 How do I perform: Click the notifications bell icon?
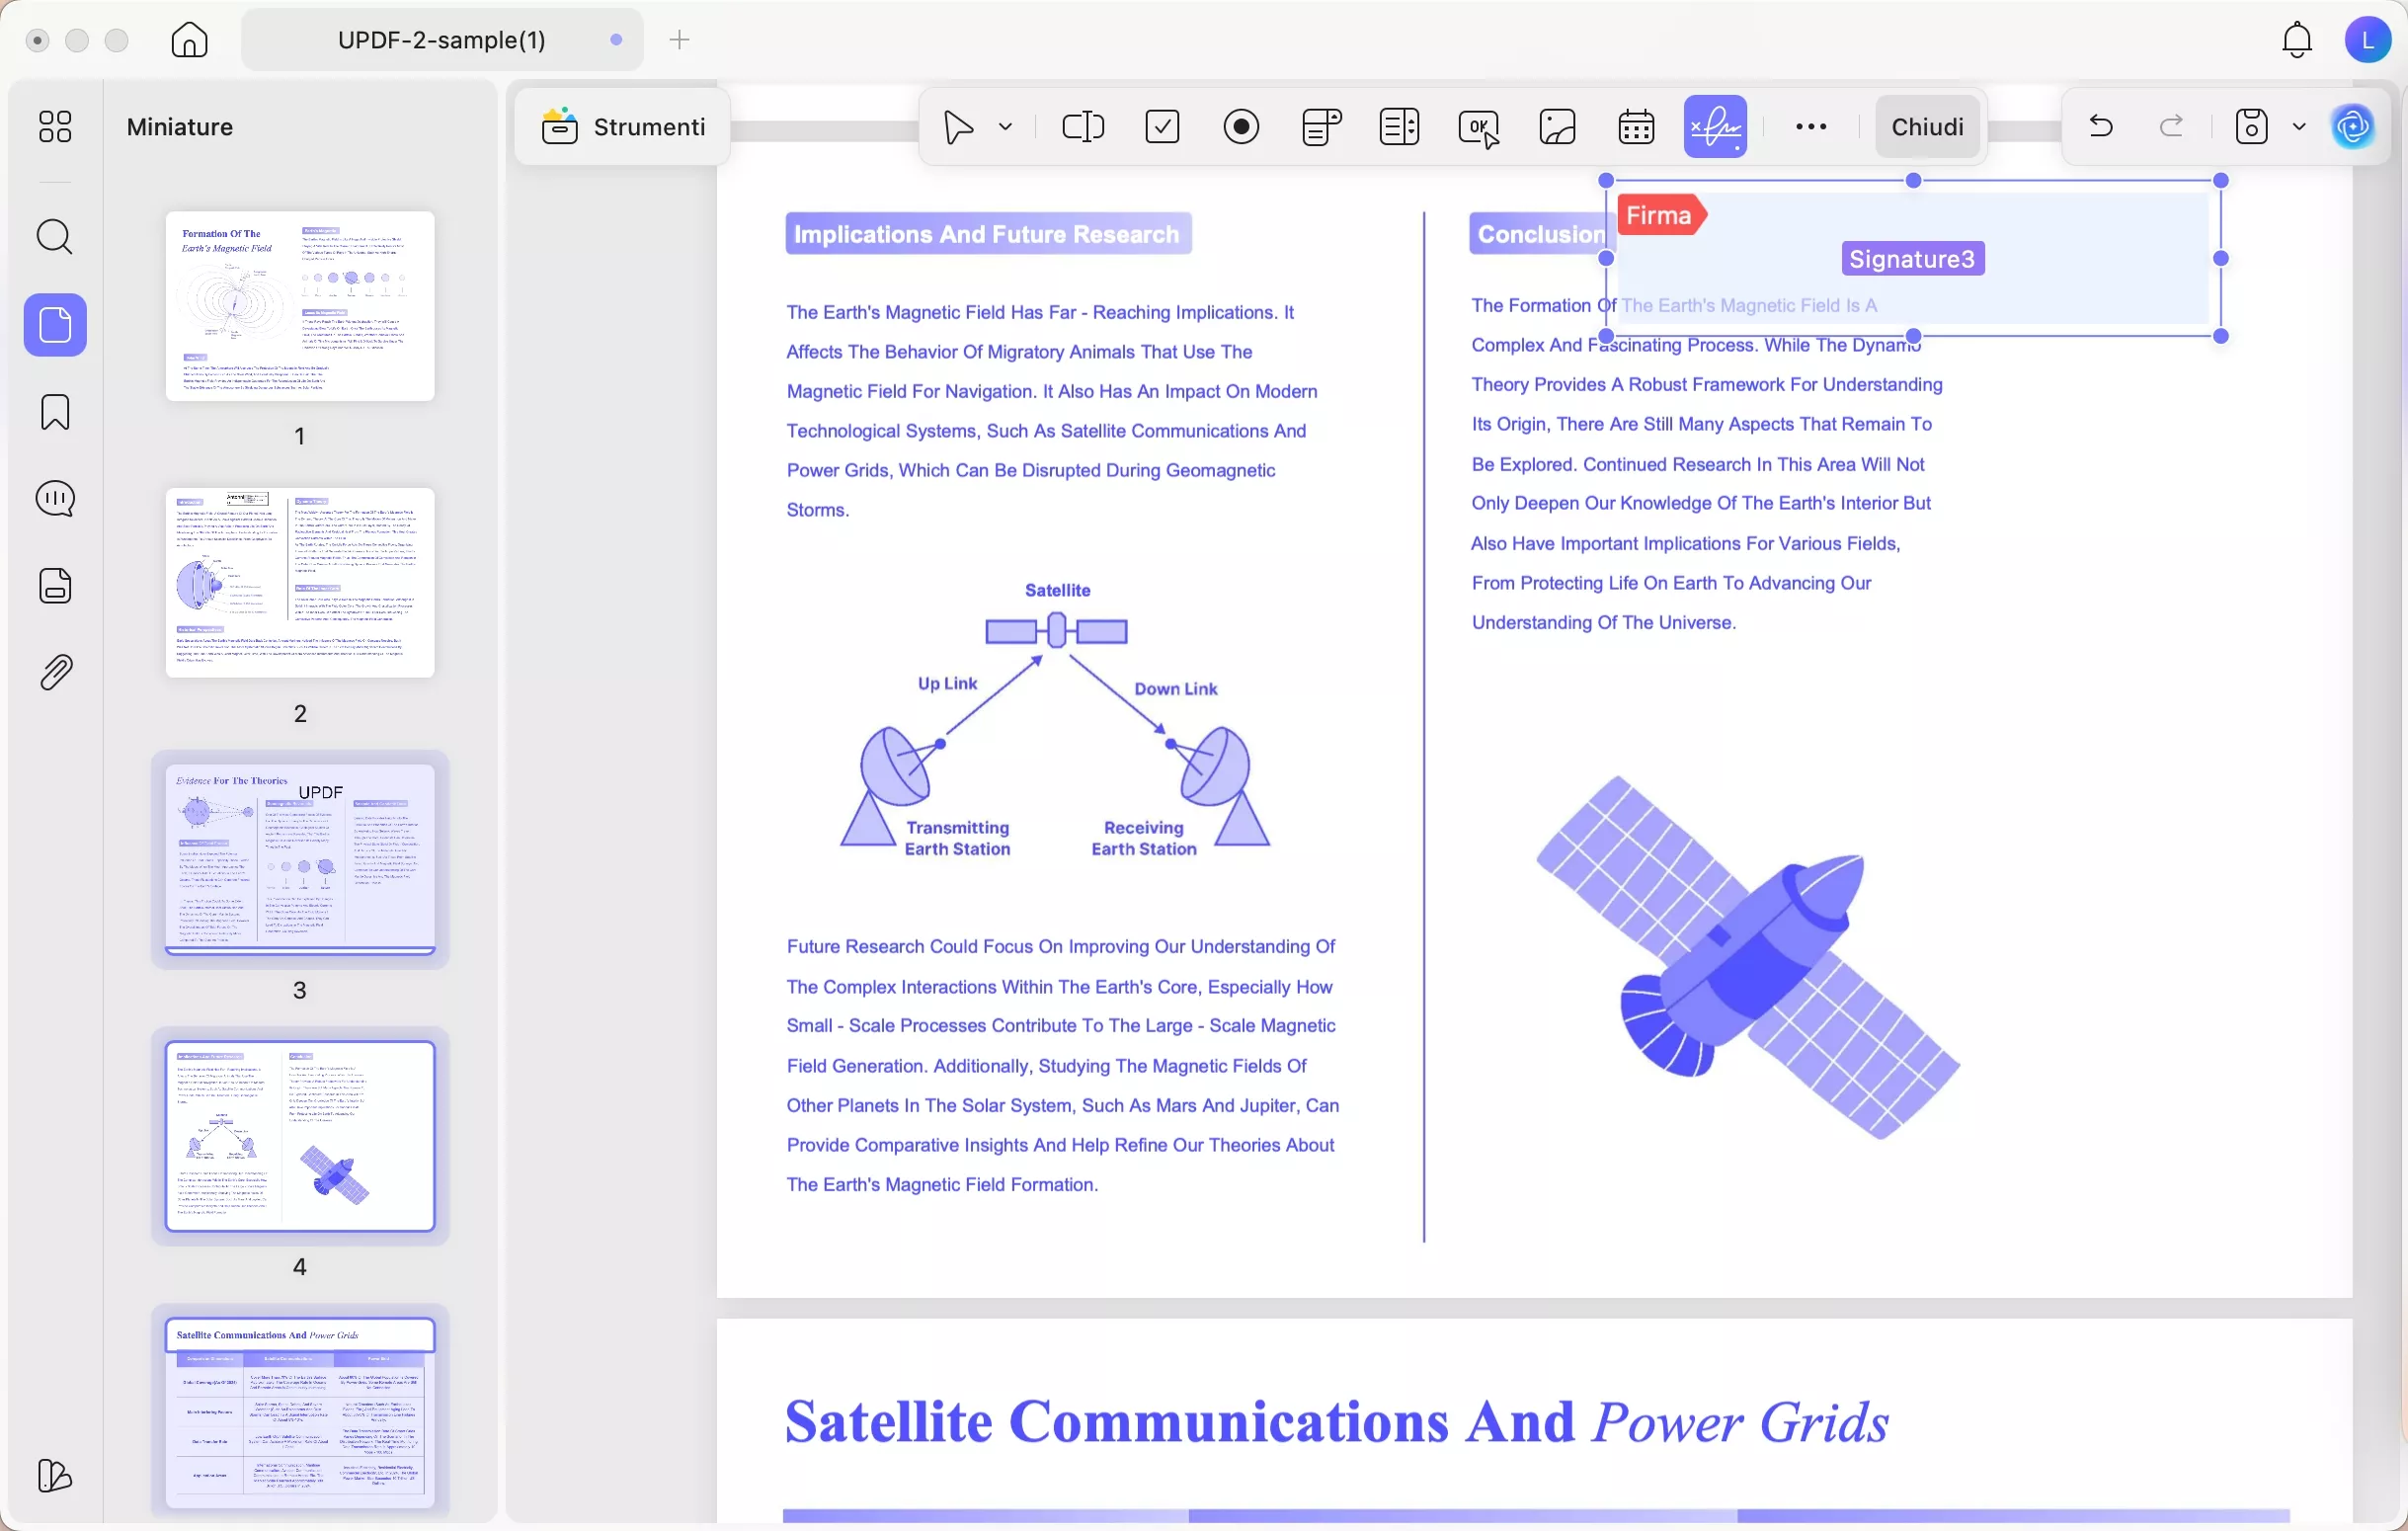2297,40
